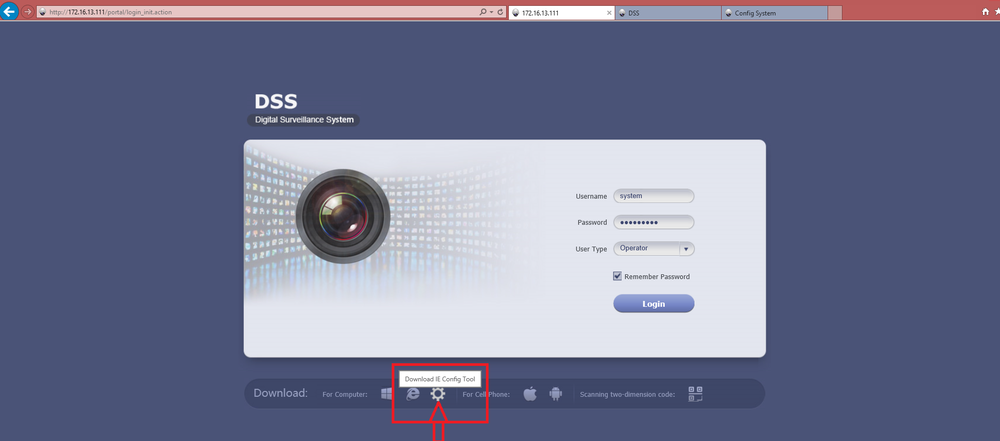Screen dimensions: 1000x441
Task: Switch to the Config System tab
Action: [x=774, y=13]
